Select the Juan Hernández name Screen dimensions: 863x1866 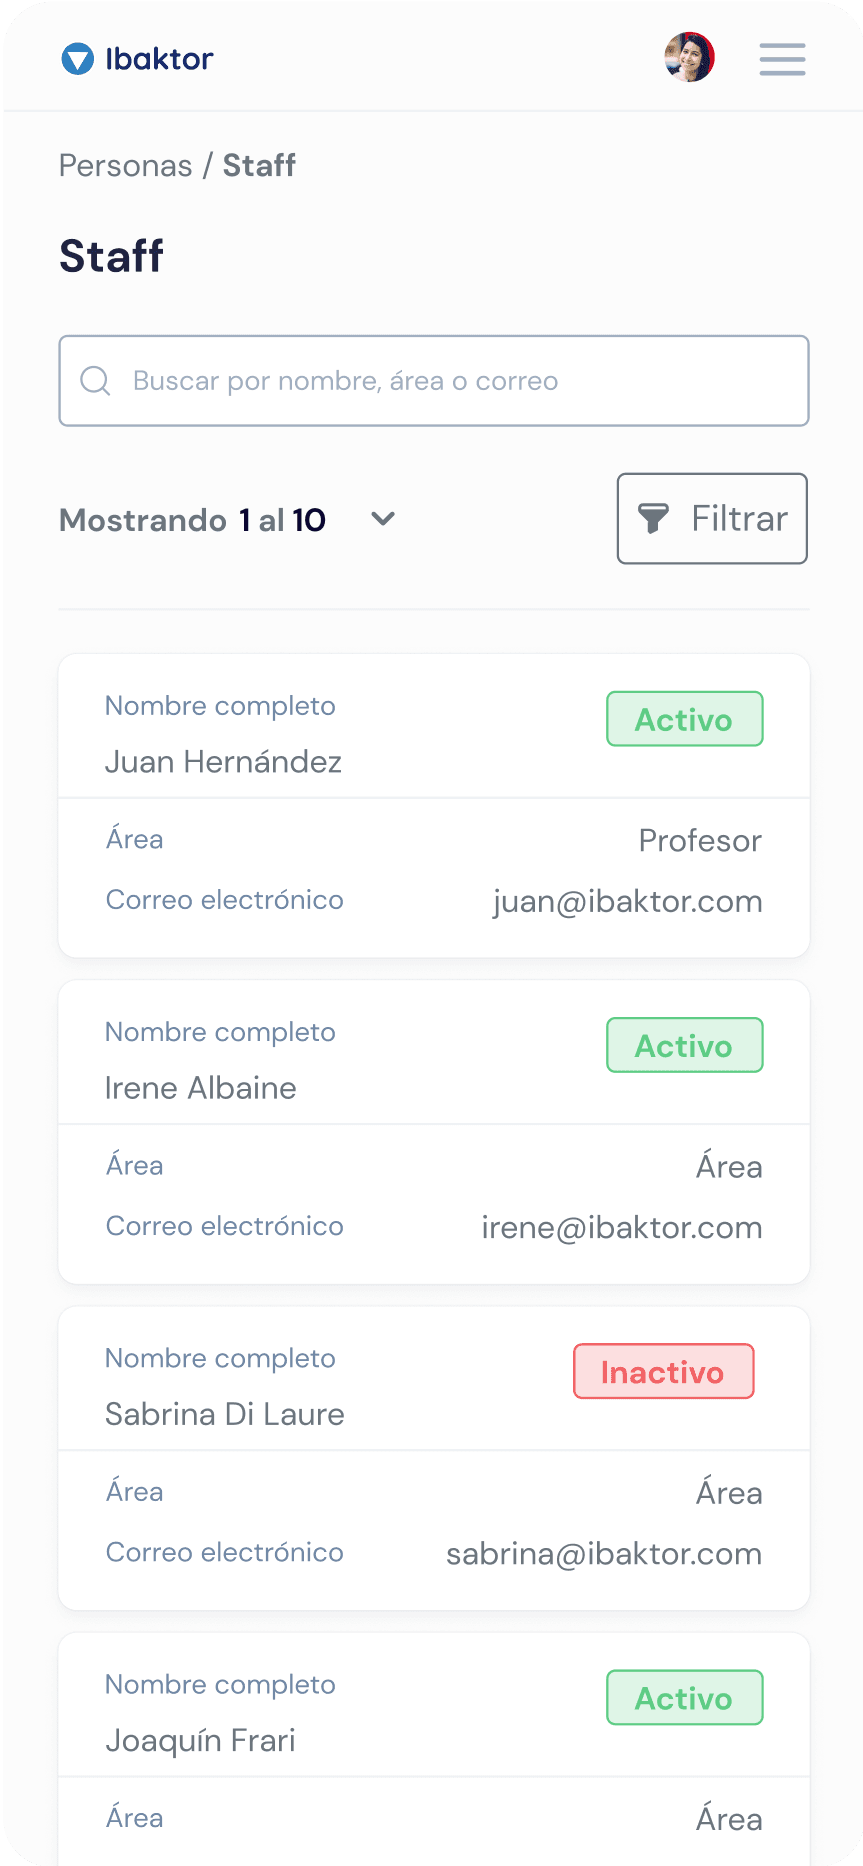coord(223,762)
